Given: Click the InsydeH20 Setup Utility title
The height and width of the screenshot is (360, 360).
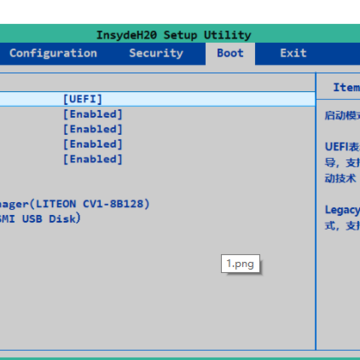Looking at the screenshot, I should coord(174,35).
